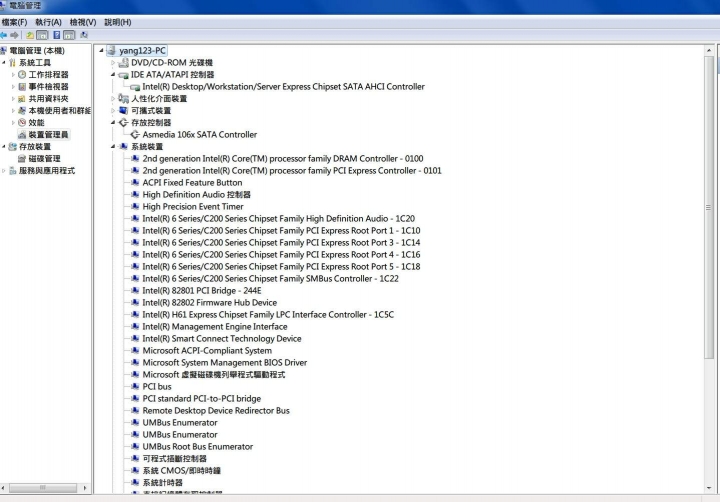Select PCI Express Root Port 1 - 1C10

281,230
